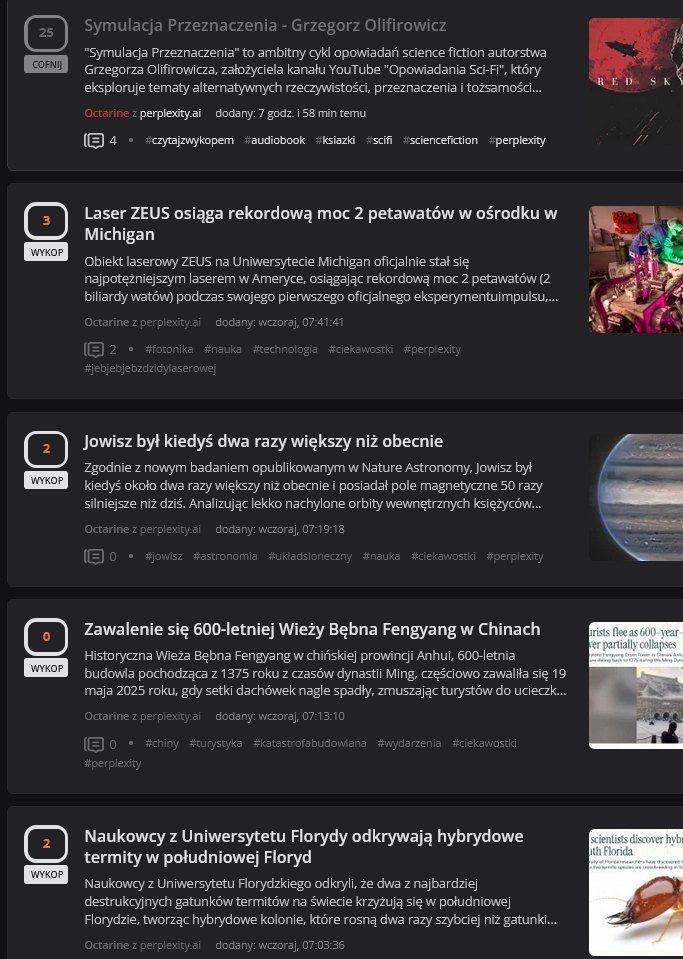Open the #astronomia tag
Image resolution: width=683 pixels, height=959 pixels.
point(225,557)
